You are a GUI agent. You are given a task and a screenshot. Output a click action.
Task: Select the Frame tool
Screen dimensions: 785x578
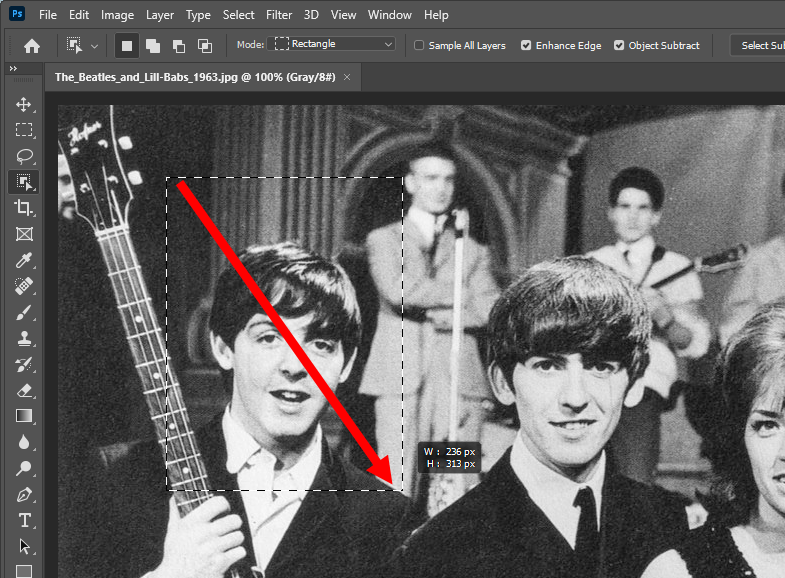pos(24,234)
